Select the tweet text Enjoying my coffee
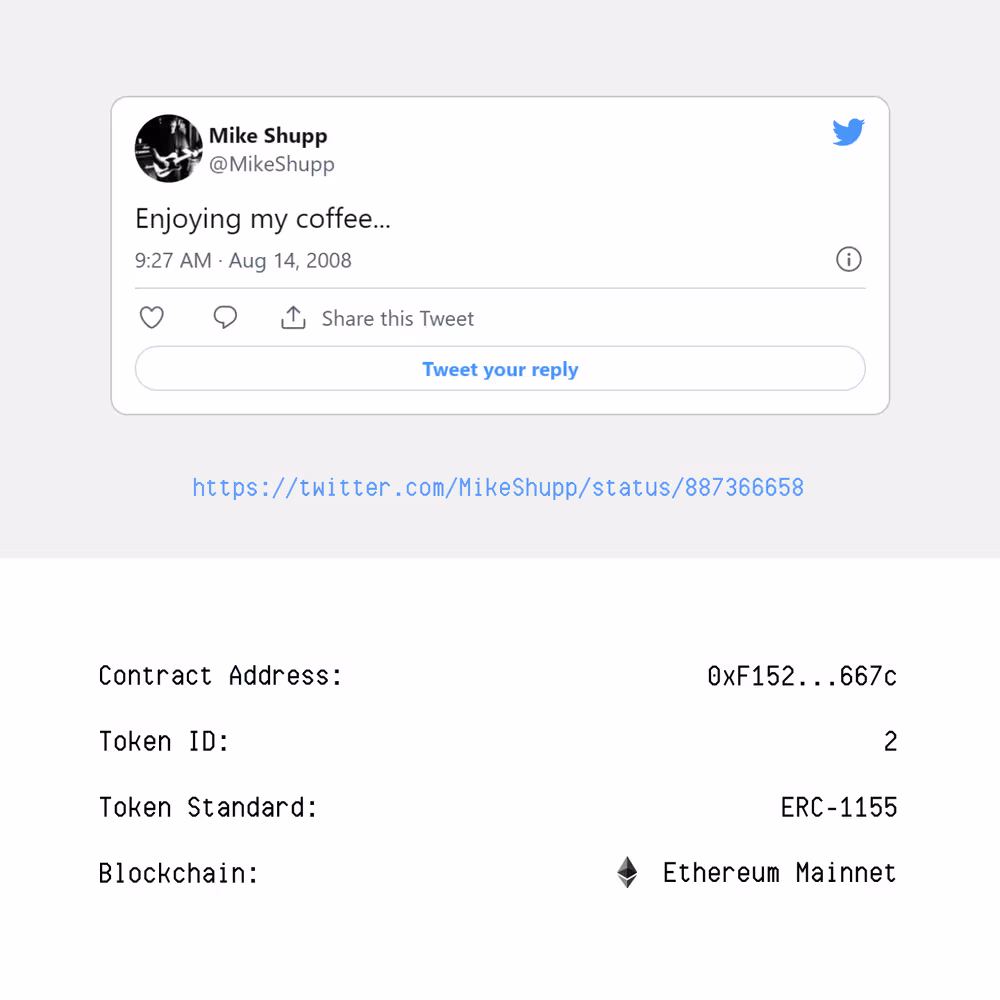Viewport: 1000px width, 1000px height. point(262,219)
